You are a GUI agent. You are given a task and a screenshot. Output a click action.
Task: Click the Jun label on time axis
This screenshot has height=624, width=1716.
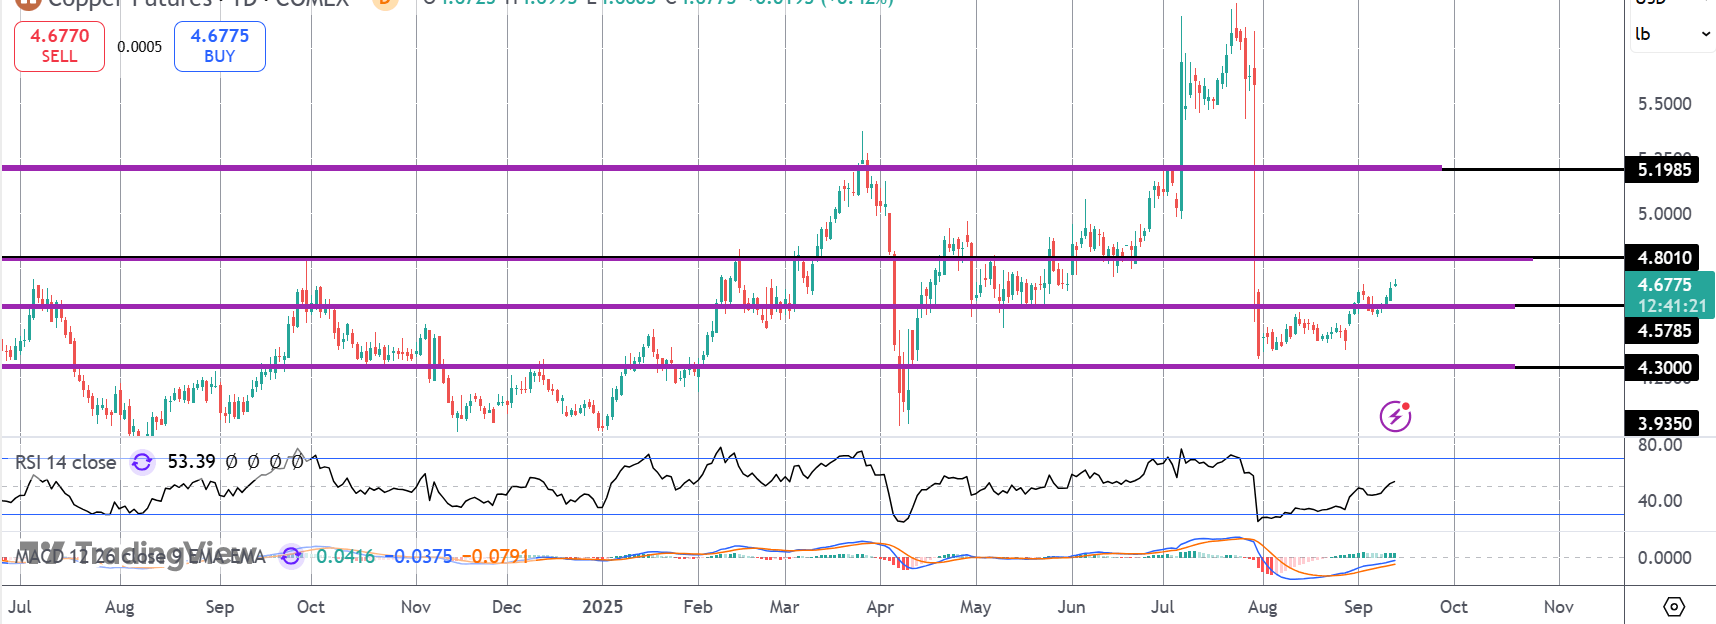pyautogui.click(x=1071, y=607)
